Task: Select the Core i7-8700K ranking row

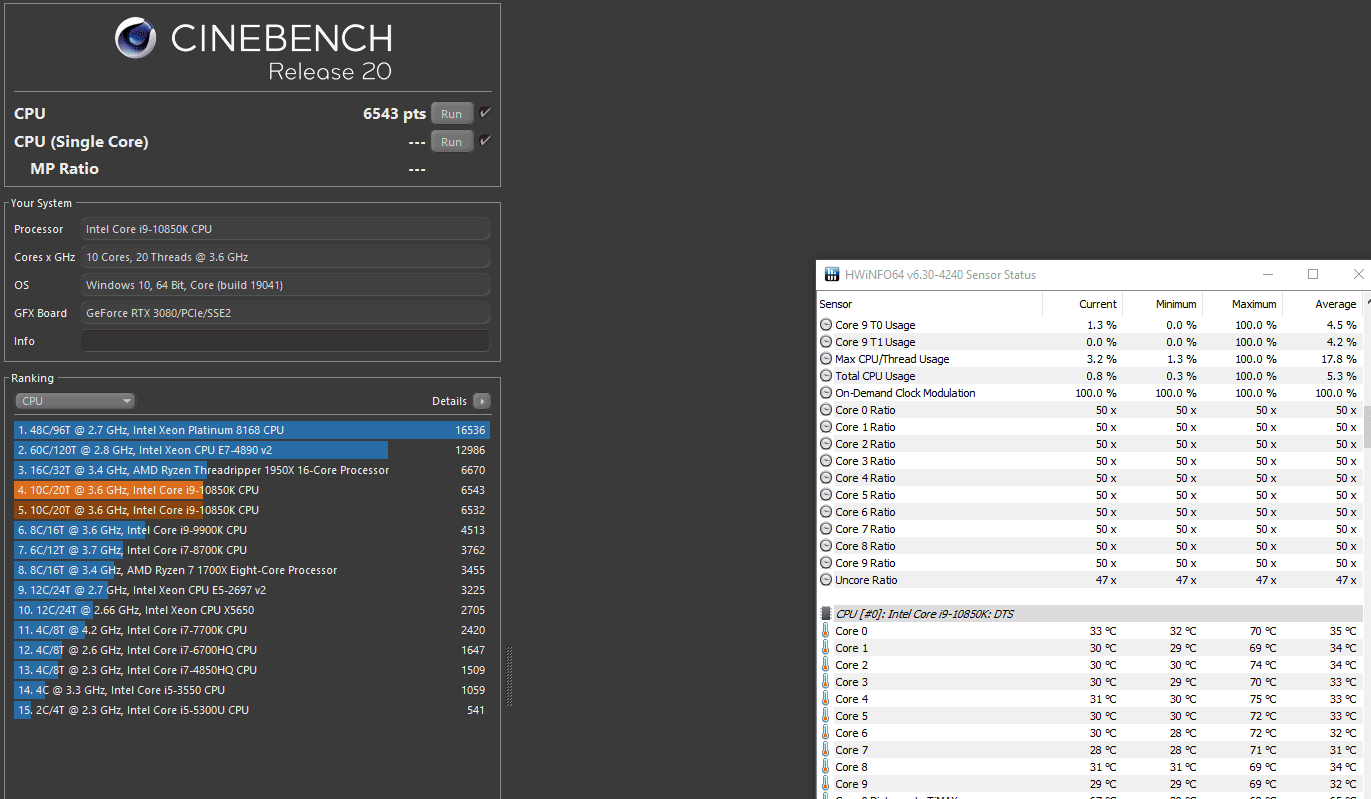Action: point(252,550)
